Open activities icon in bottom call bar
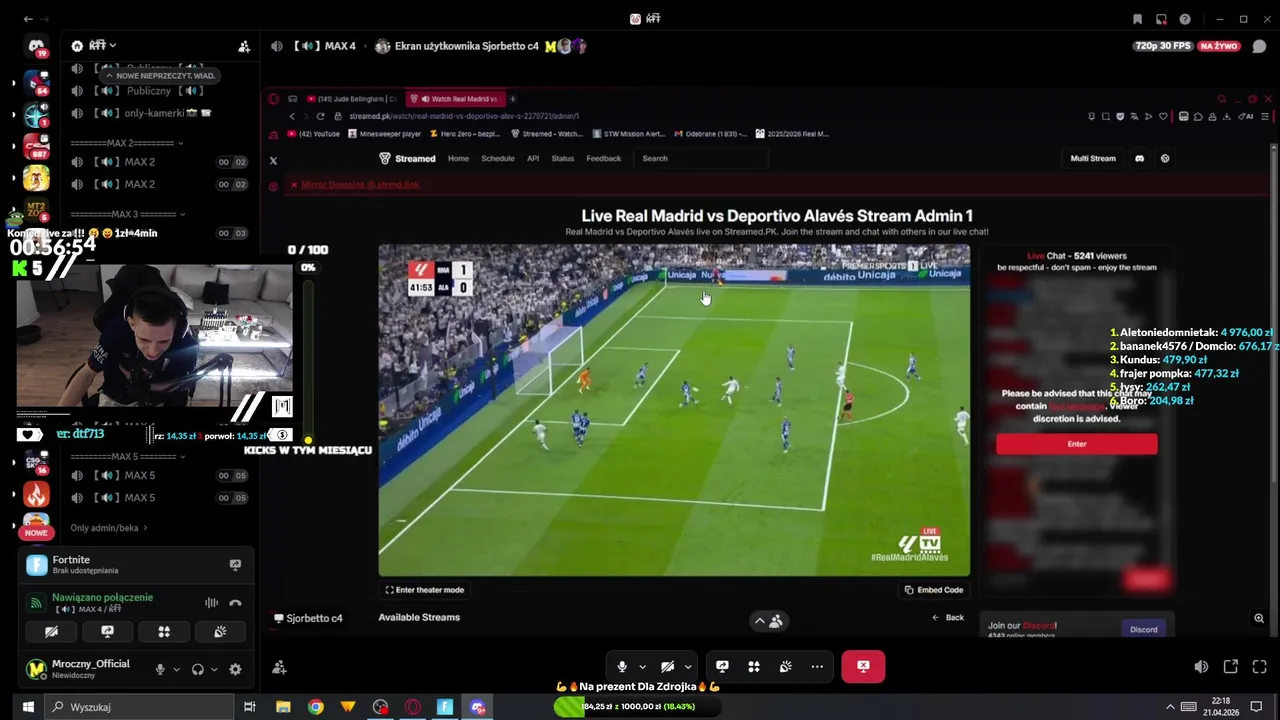 (x=754, y=667)
